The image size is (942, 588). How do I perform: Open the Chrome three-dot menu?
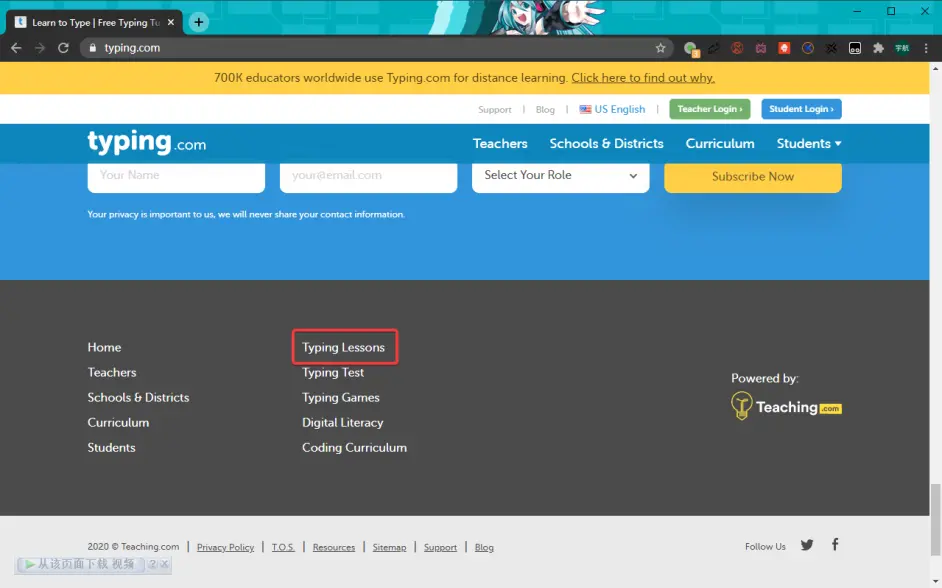tap(926, 48)
